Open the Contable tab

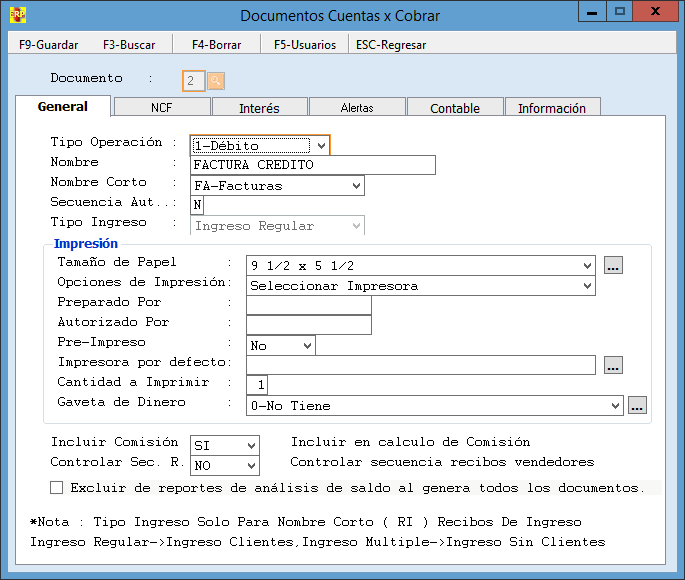[x=455, y=108]
